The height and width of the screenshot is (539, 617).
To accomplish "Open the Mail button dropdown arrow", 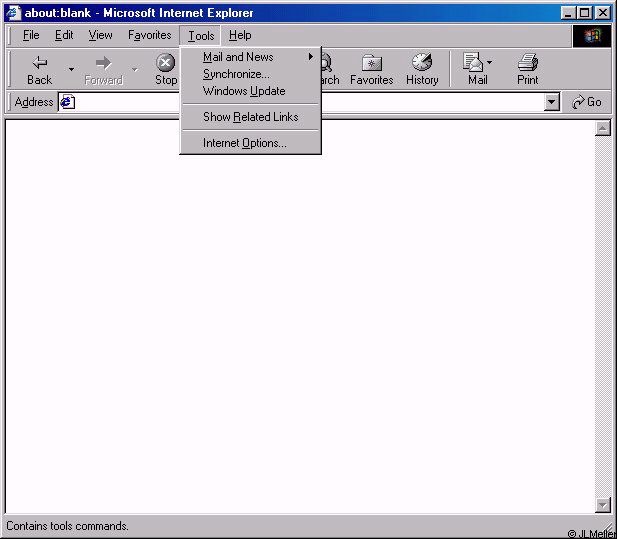I will [x=490, y=63].
